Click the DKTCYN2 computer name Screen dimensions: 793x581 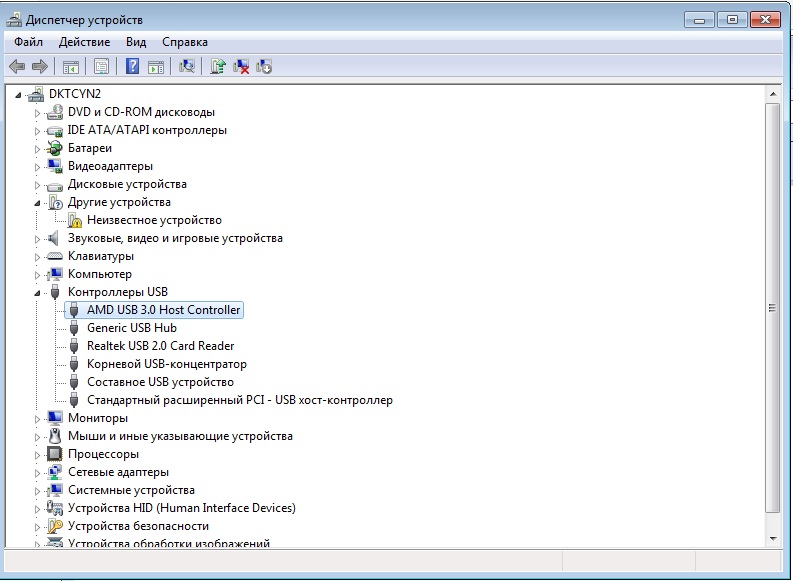tap(75, 94)
